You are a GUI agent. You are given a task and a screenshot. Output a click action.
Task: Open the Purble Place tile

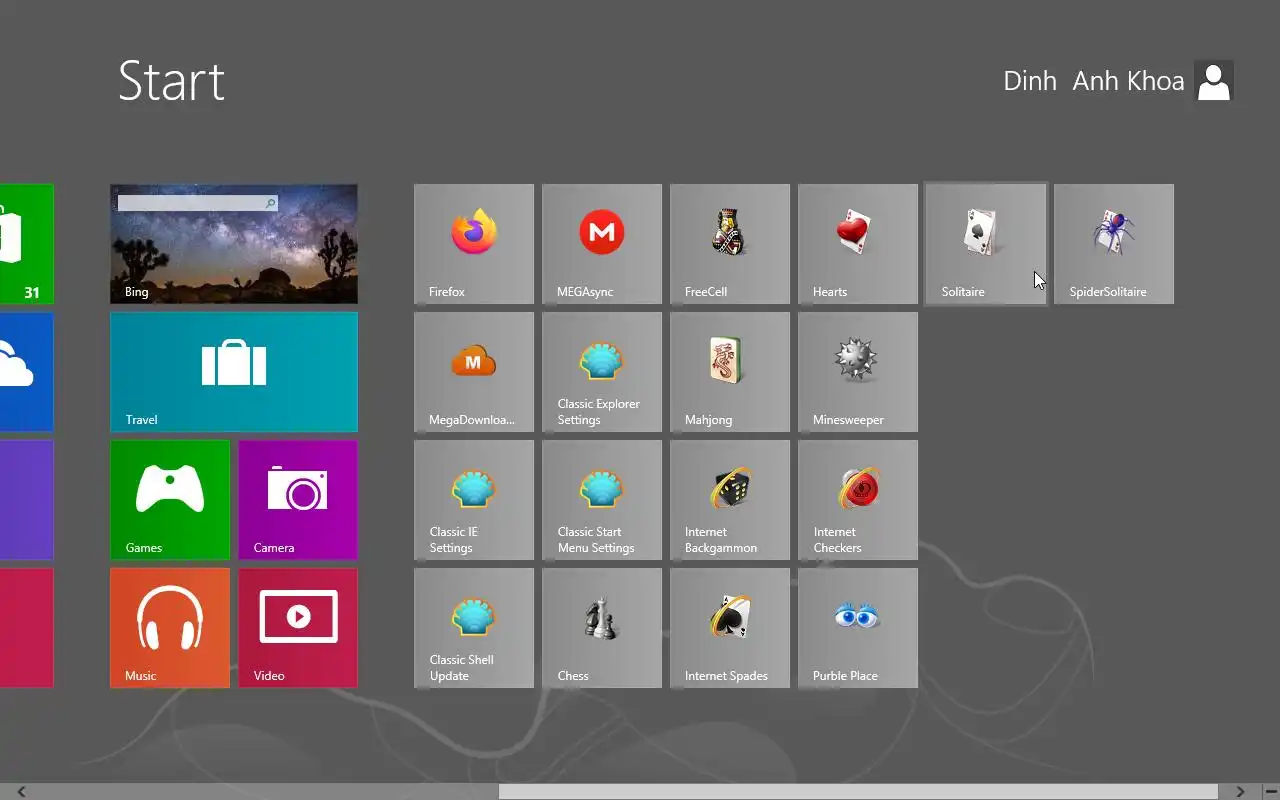pyautogui.click(x=858, y=628)
